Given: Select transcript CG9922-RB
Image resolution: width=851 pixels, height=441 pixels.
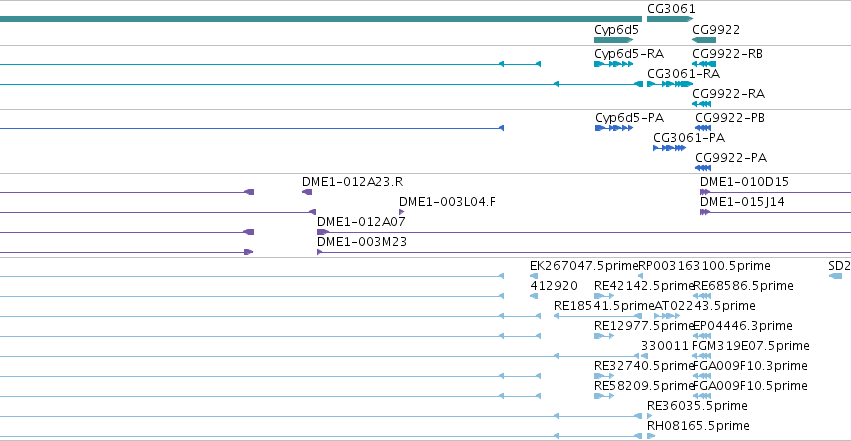Looking at the screenshot, I should pyautogui.click(x=704, y=64).
